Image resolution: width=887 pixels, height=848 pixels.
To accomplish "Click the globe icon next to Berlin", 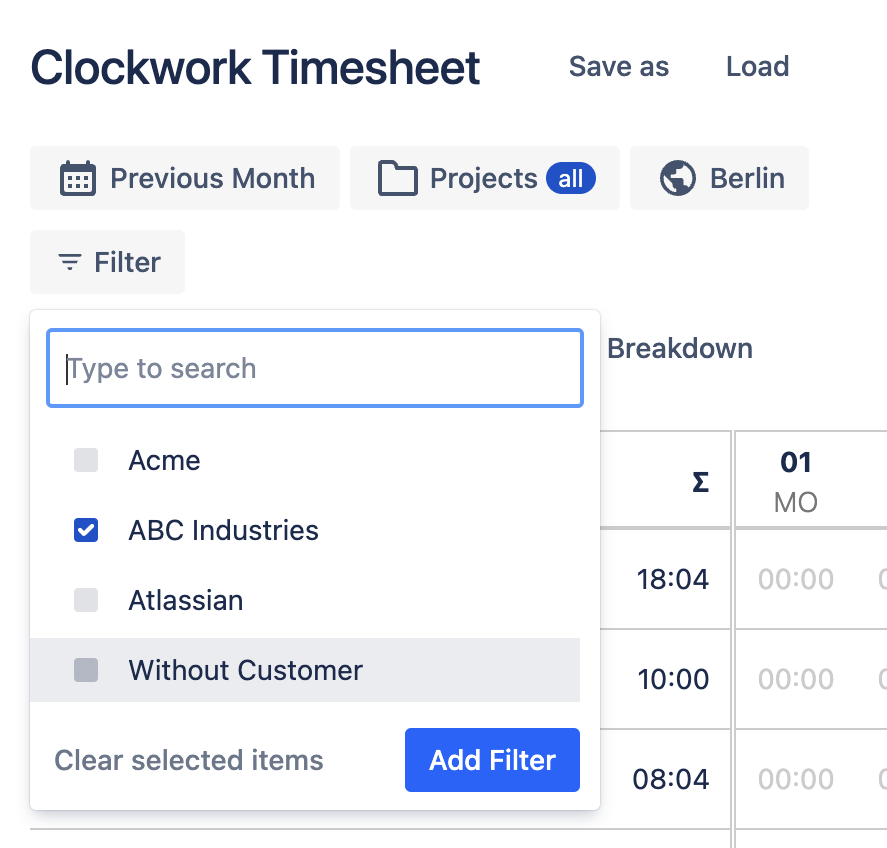I will click(x=678, y=179).
